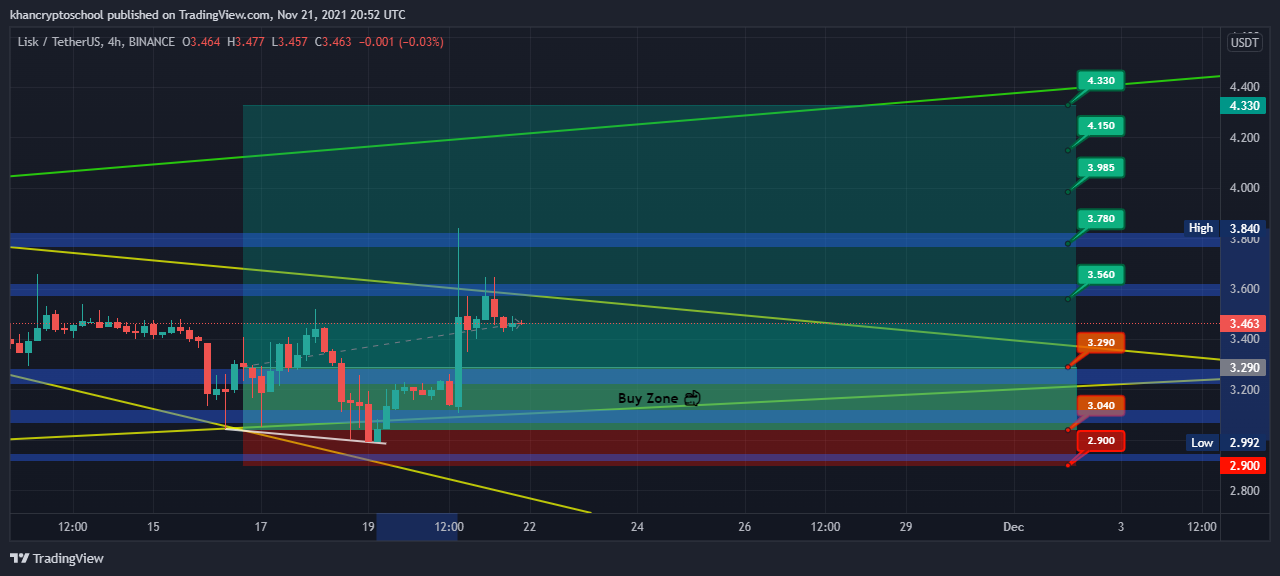Click the High label near price axis

pyautogui.click(x=1201, y=228)
